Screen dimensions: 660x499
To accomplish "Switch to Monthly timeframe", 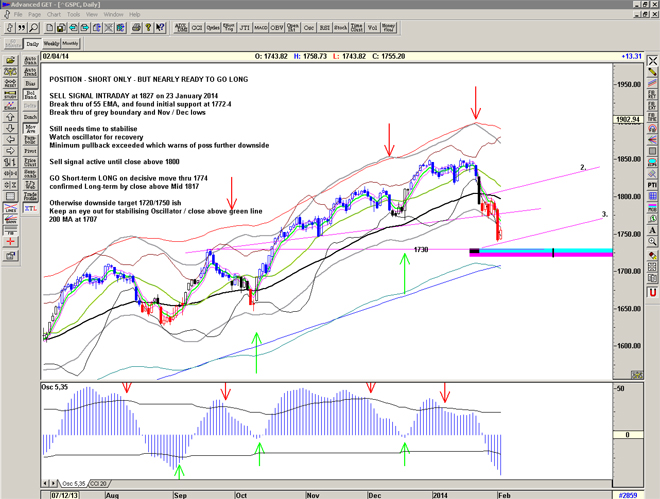I will [x=70, y=44].
